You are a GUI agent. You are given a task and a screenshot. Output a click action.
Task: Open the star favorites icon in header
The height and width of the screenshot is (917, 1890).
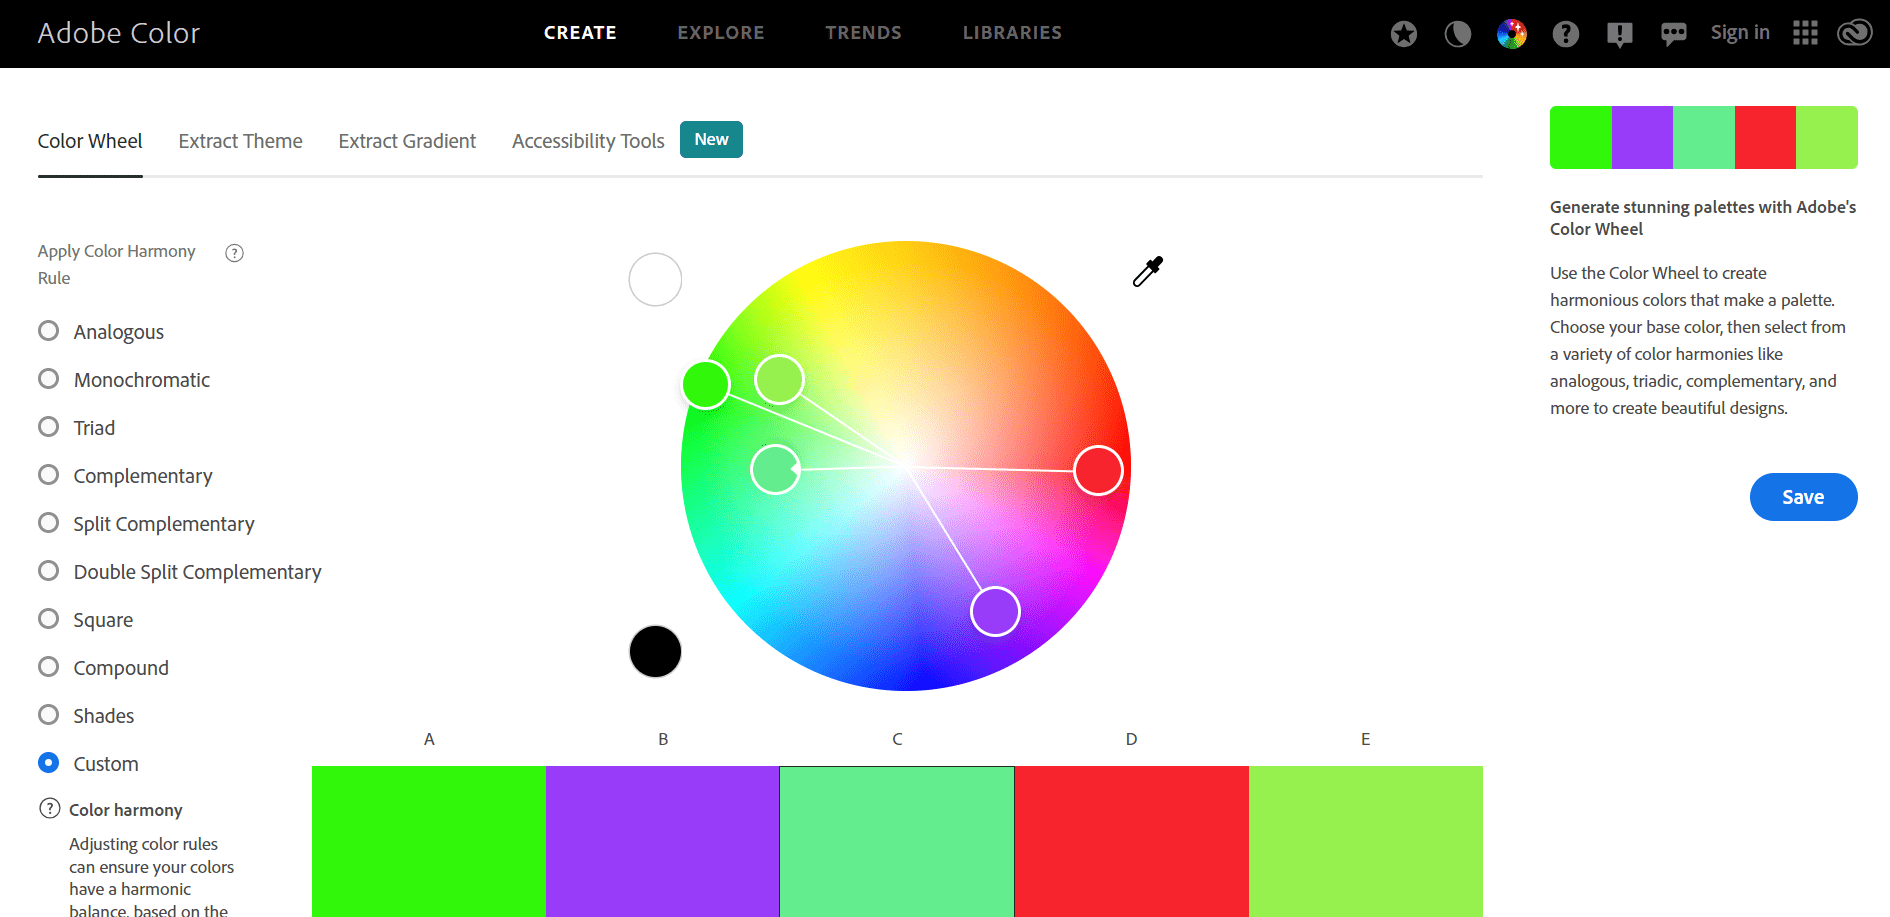[1404, 34]
